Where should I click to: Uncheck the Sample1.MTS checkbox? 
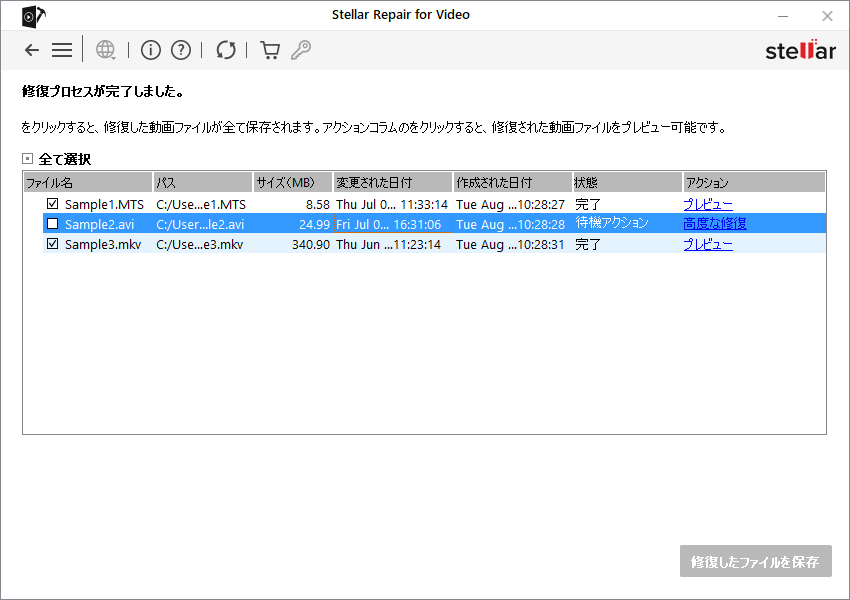pyautogui.click(x=53, y=204)
